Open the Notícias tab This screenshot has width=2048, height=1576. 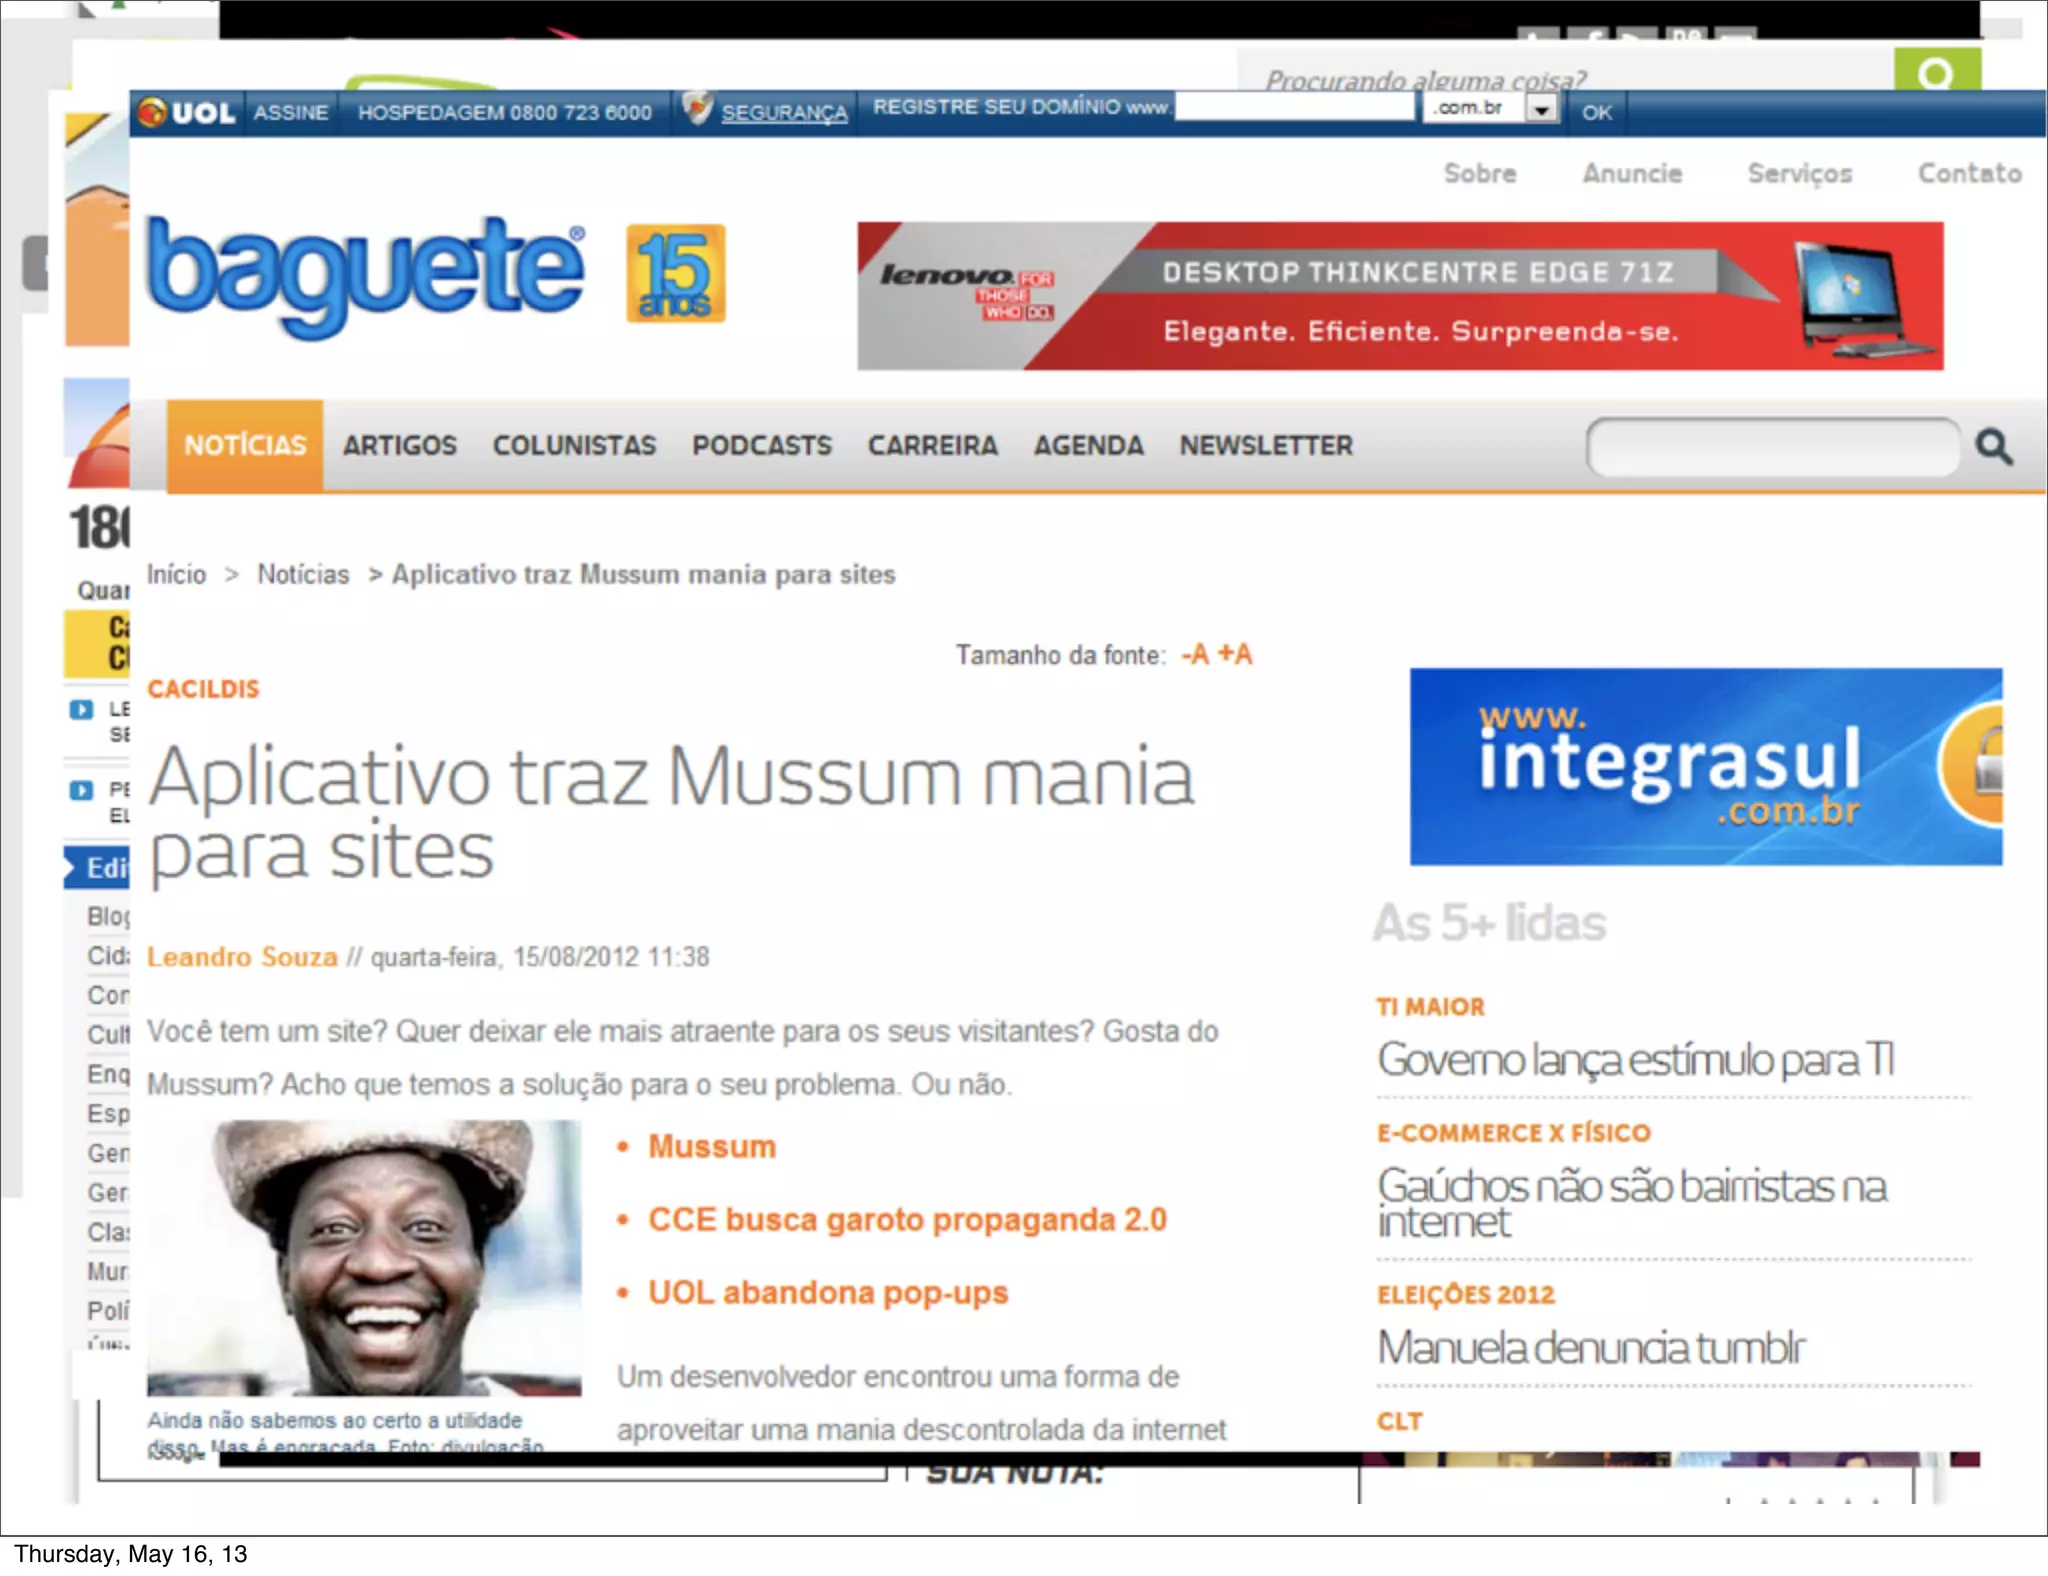(x=245, y=446)
